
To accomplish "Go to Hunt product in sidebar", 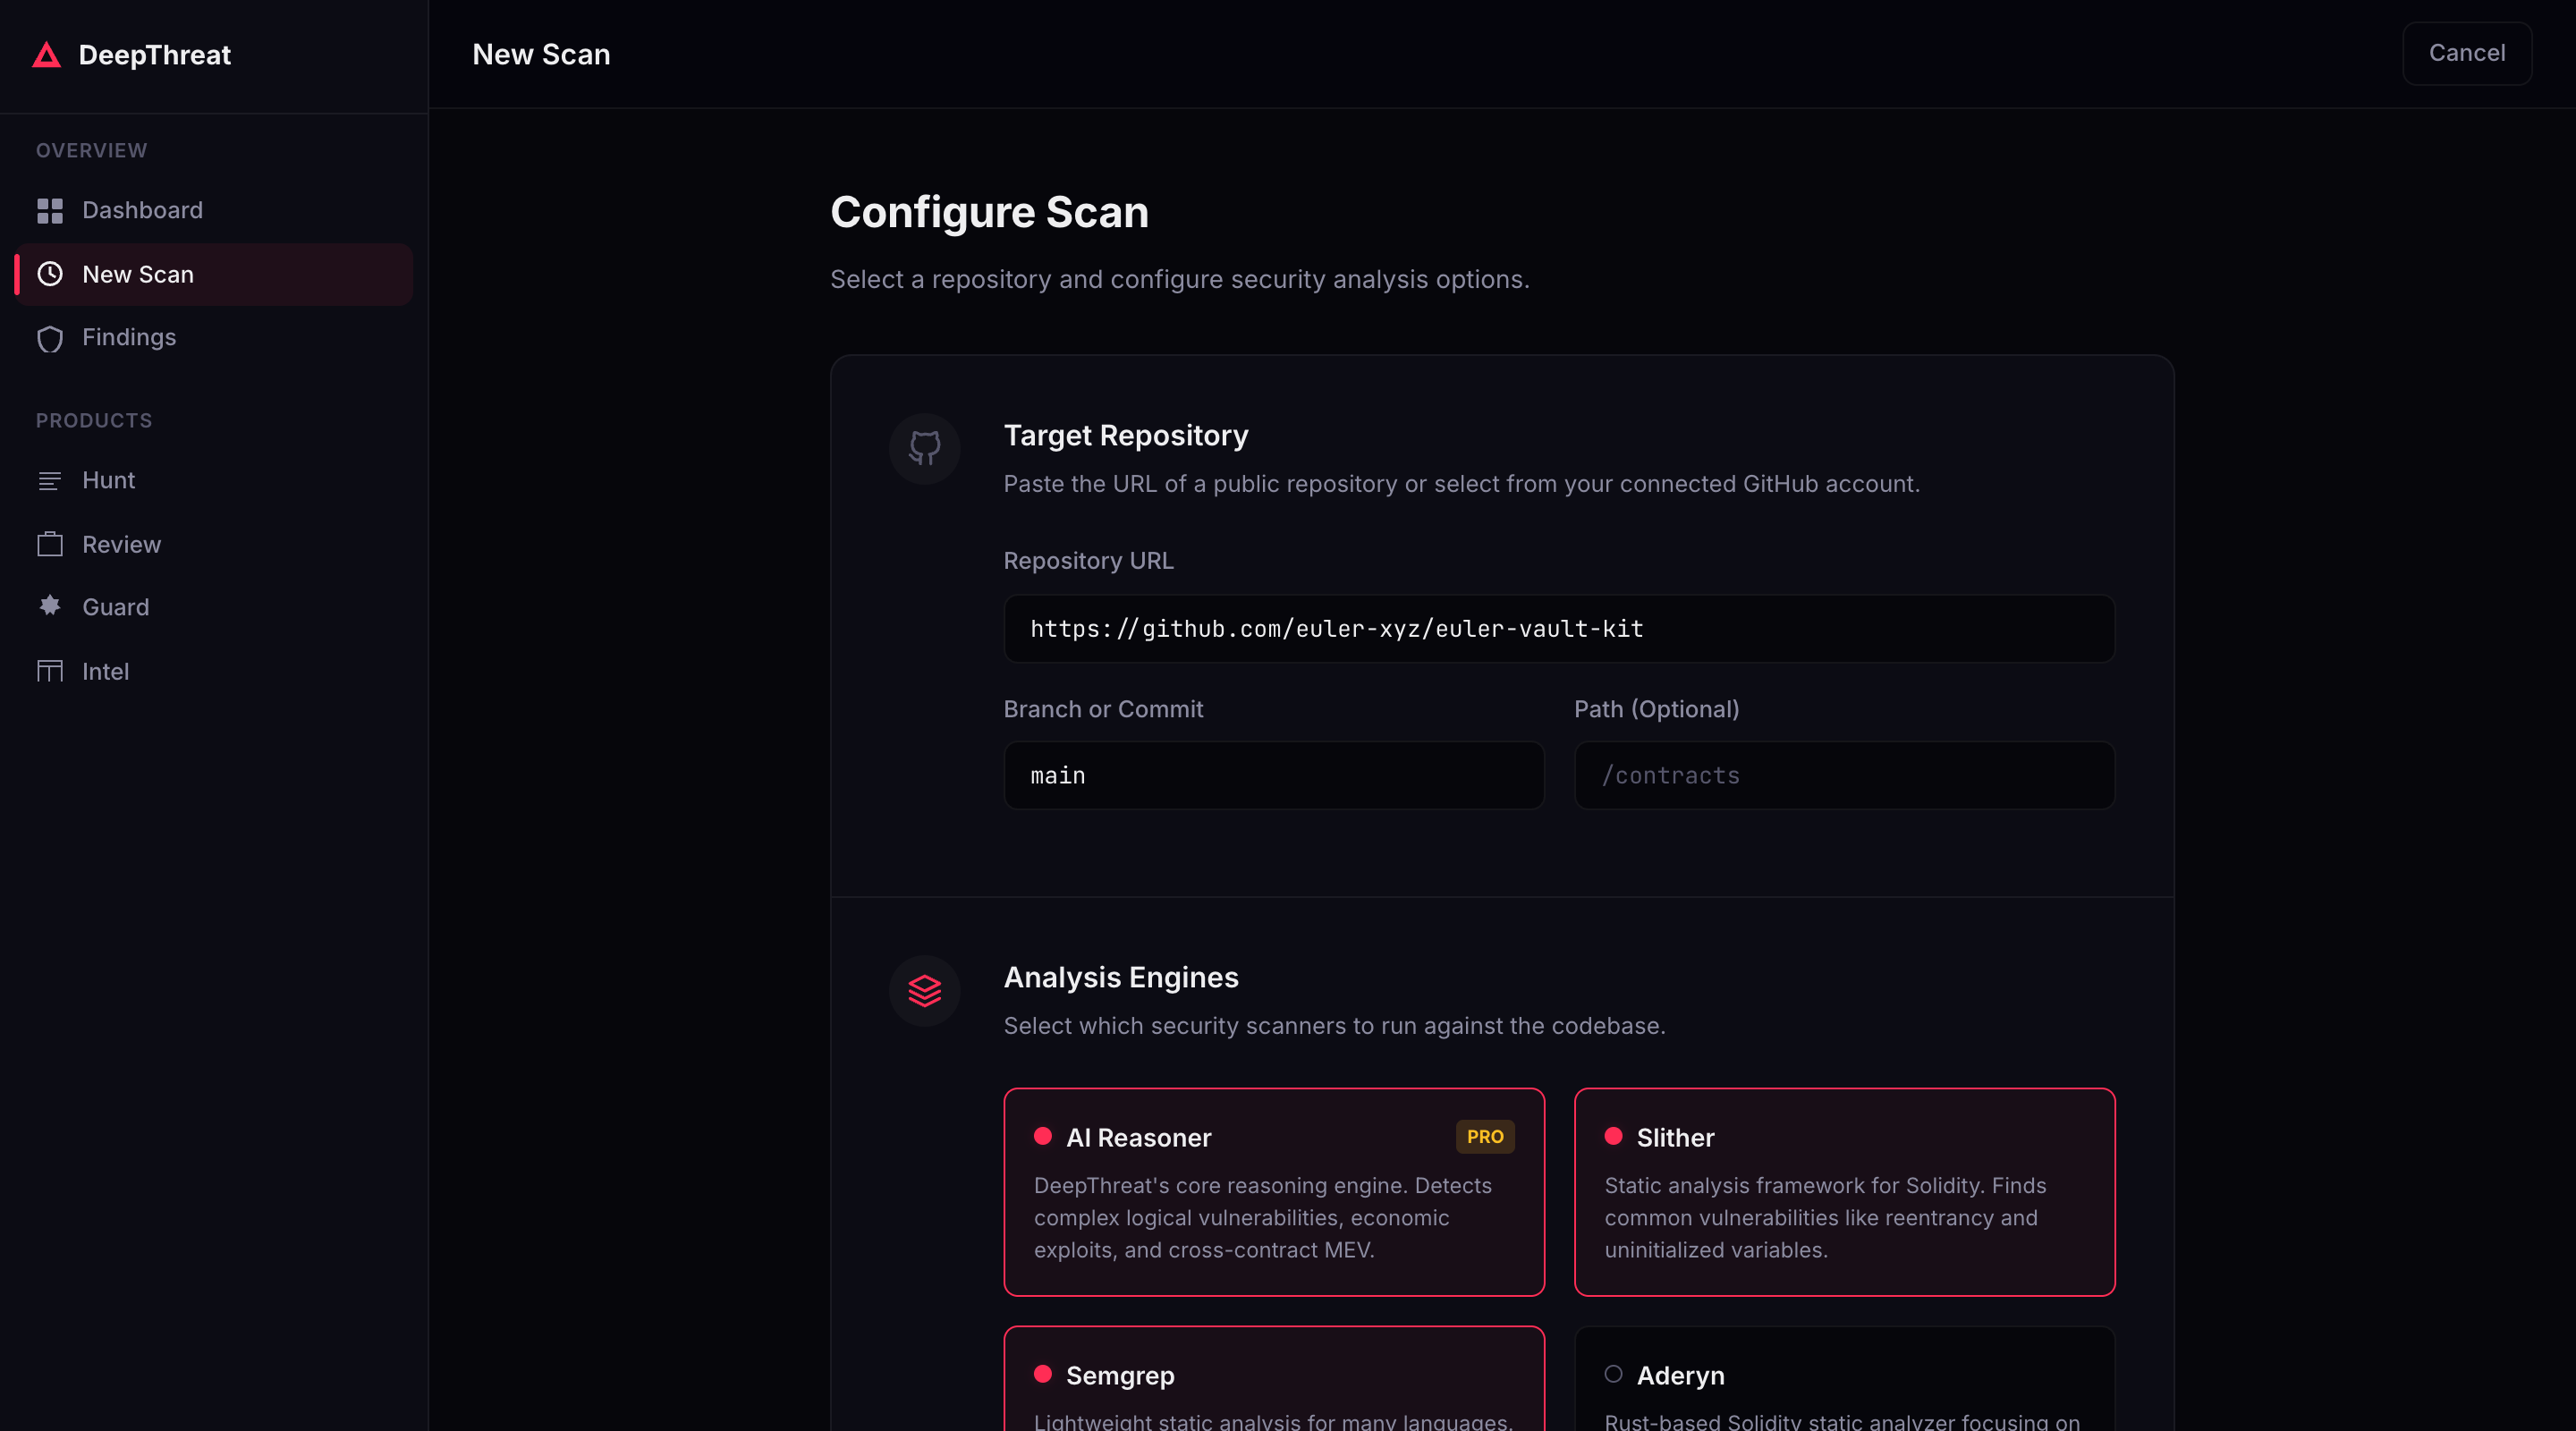I will 108,481.
